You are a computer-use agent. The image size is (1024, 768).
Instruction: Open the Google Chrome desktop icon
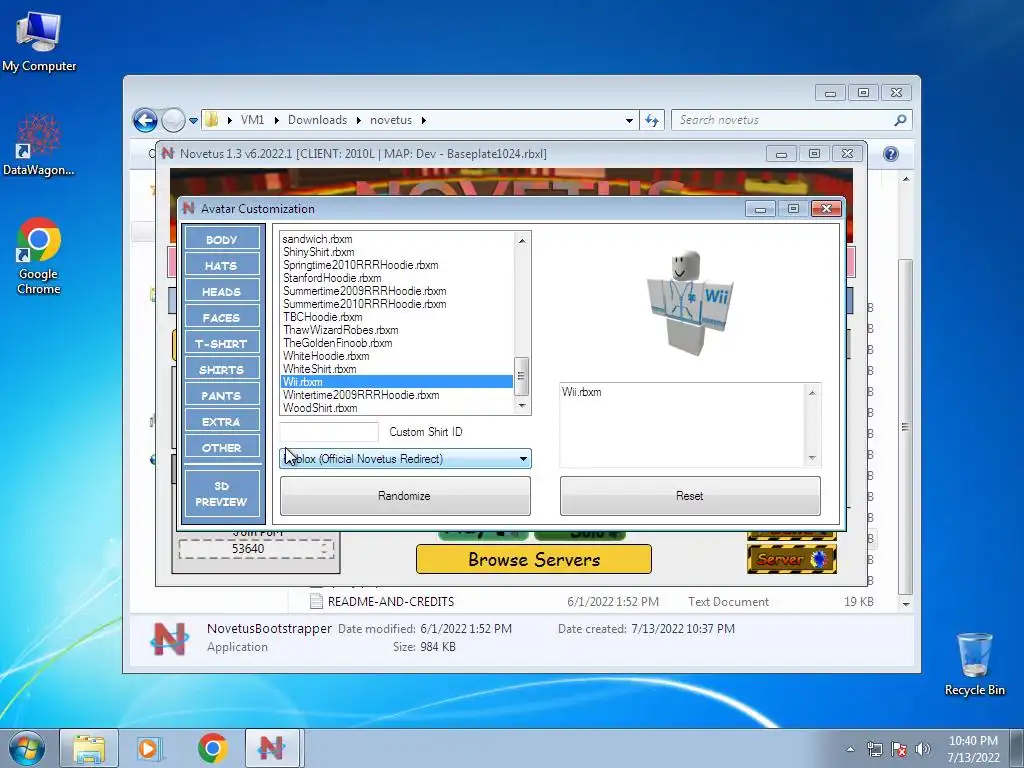[x=39, y=256]
